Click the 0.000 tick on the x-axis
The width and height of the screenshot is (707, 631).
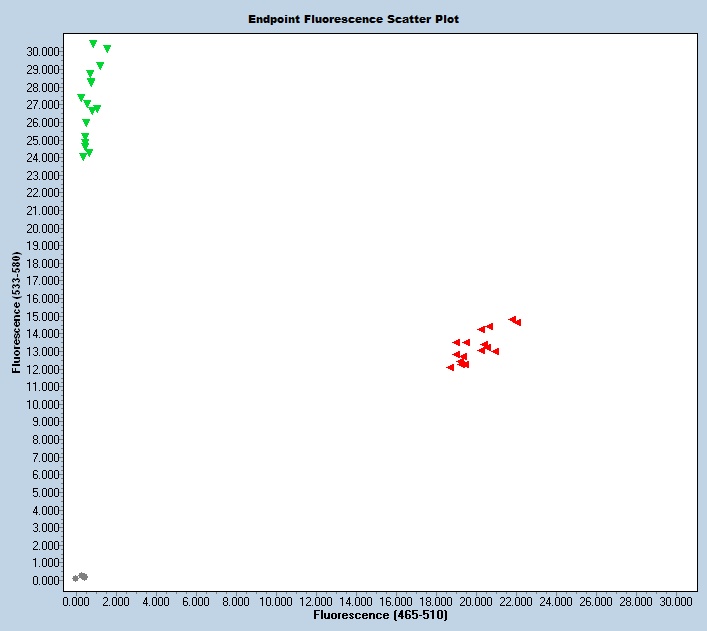[76, 602]
